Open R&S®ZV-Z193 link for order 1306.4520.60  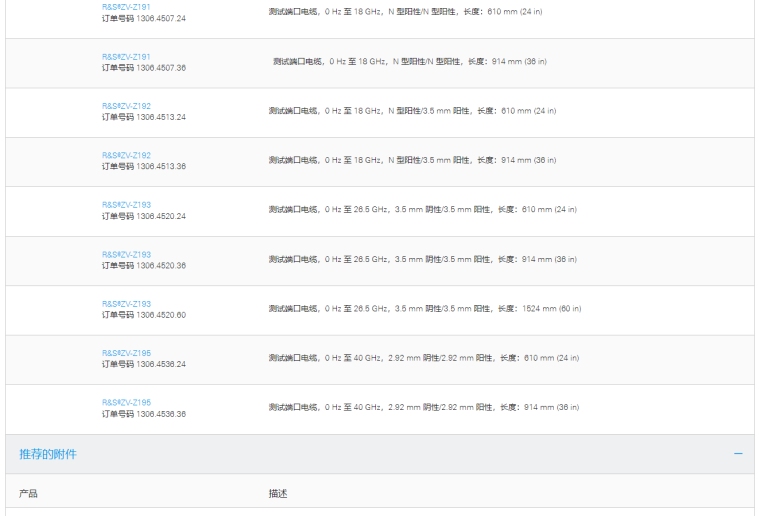pyautogui.click(x=126, y=303)
